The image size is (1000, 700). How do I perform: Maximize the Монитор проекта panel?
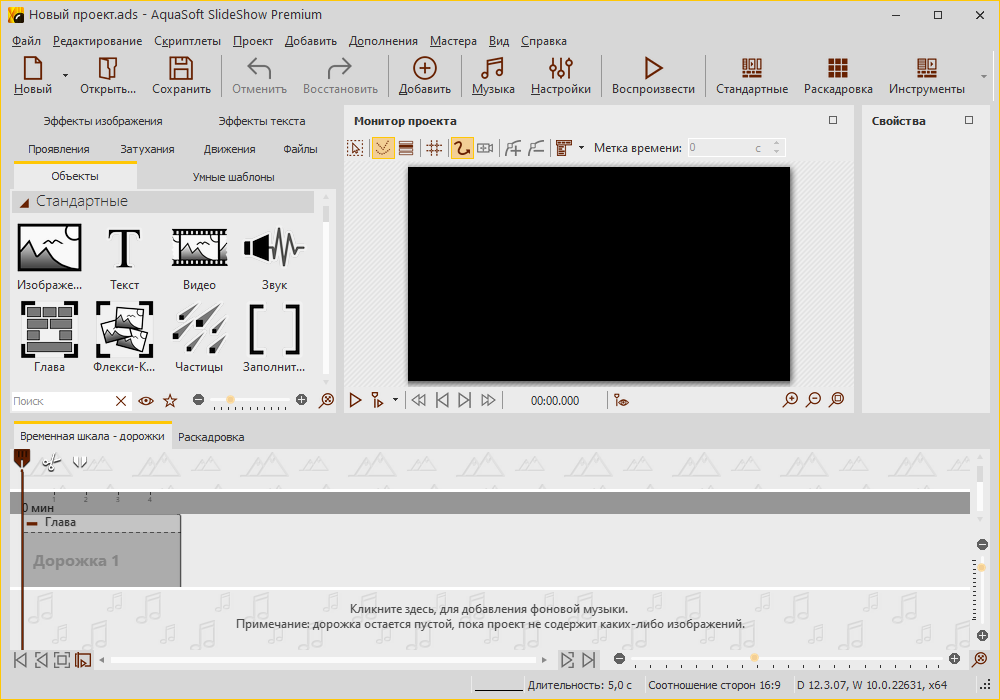click(833, 120)
